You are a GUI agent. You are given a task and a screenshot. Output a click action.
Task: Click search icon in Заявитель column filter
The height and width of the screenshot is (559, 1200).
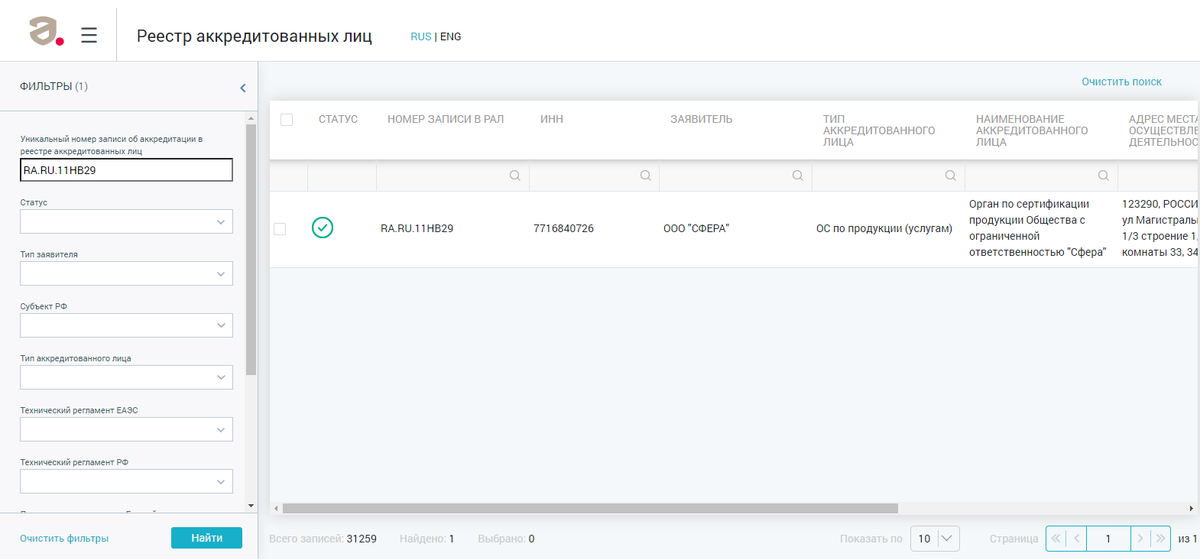point(798,175)
